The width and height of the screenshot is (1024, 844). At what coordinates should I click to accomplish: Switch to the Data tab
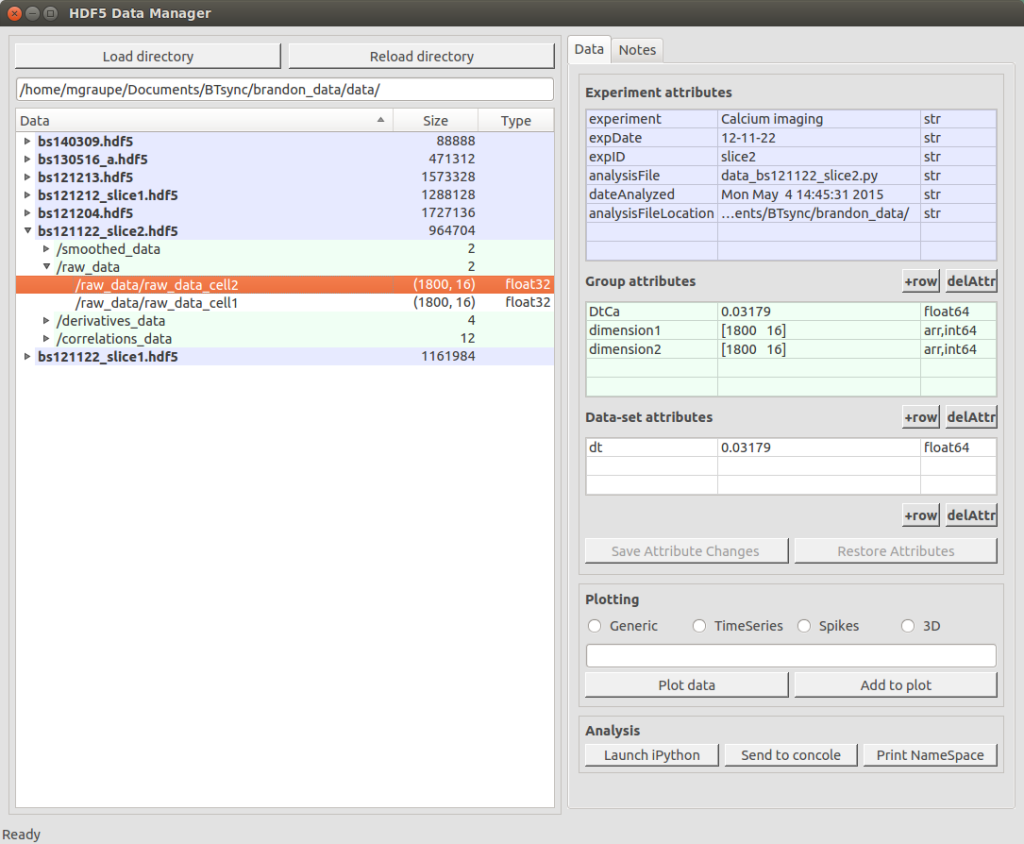pos(589,50)
